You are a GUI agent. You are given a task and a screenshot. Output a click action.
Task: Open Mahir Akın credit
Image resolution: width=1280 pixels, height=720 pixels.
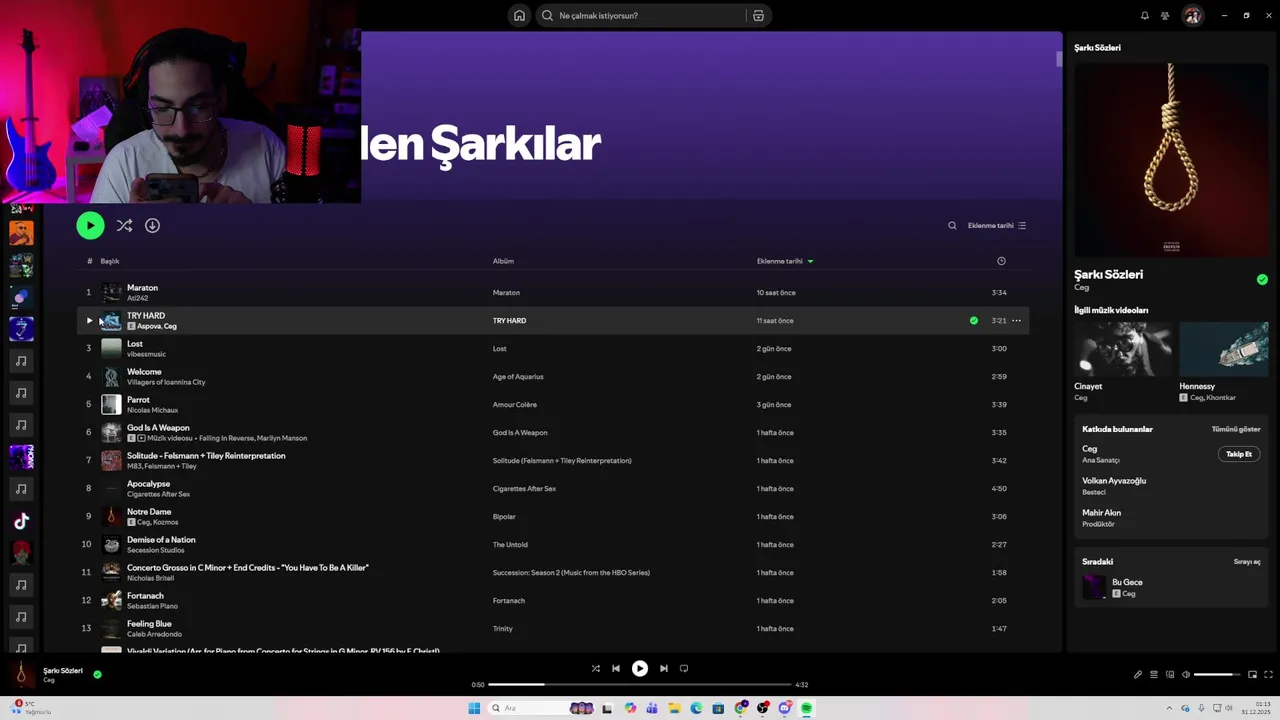pyautogui.click(x=1101, y=513)
